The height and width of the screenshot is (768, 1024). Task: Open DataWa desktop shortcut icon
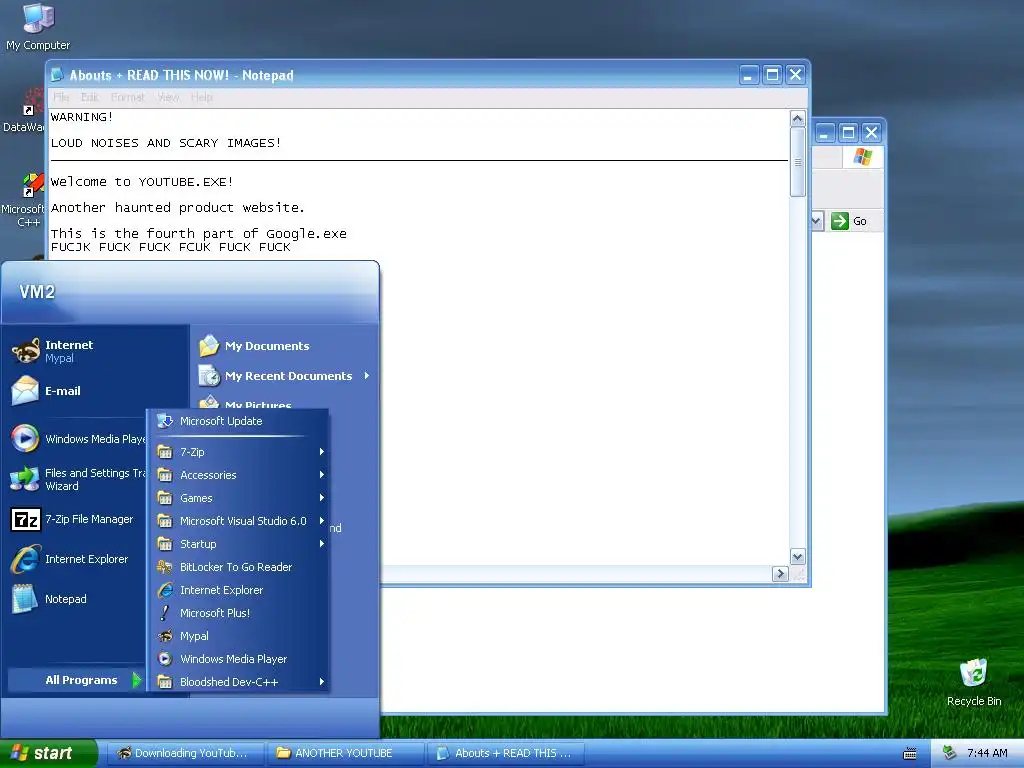[23, 111]
